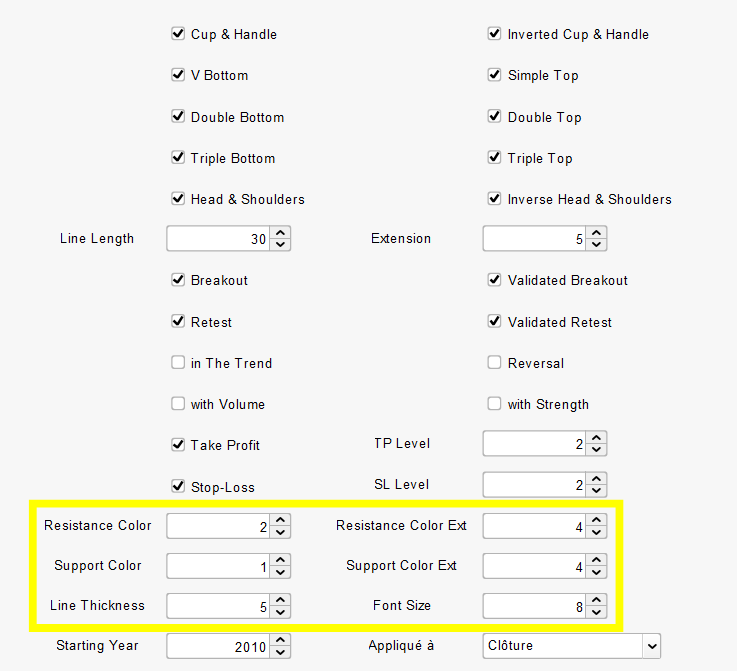Disable Inverse Head & Shoulders pattern
Image resolution: width=737 pixels, height=671 pixels.
pyautogui.click(x=494, y=198)
